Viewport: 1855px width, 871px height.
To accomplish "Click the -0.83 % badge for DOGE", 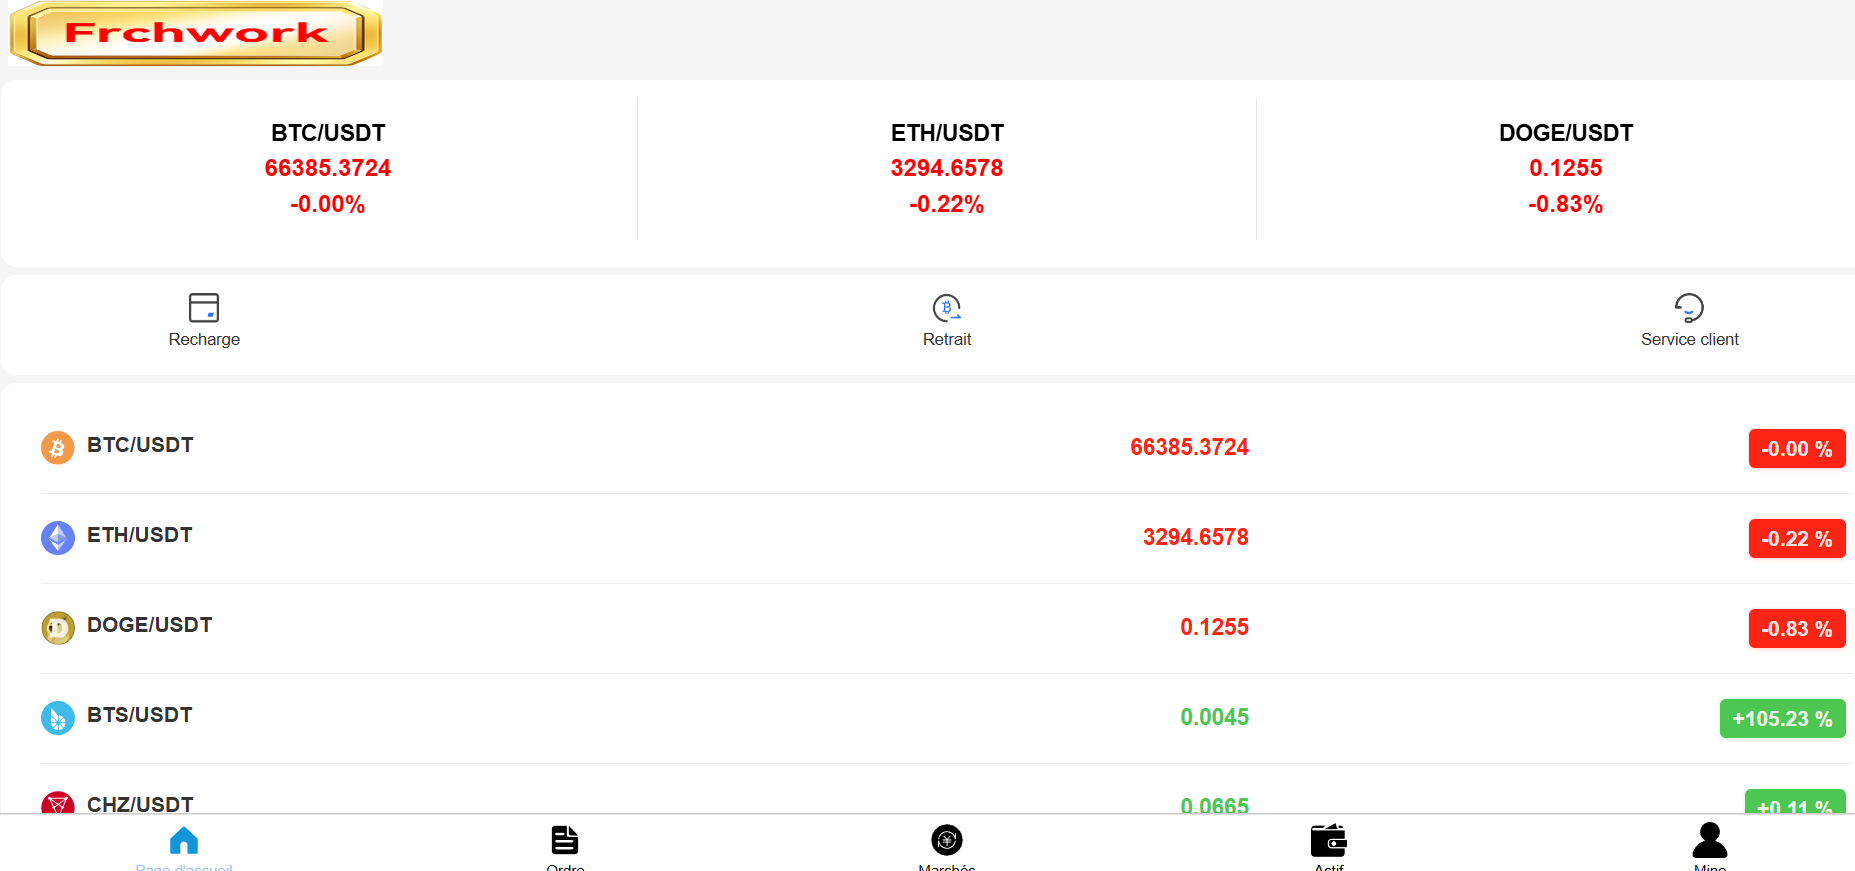I will 1797,629.
